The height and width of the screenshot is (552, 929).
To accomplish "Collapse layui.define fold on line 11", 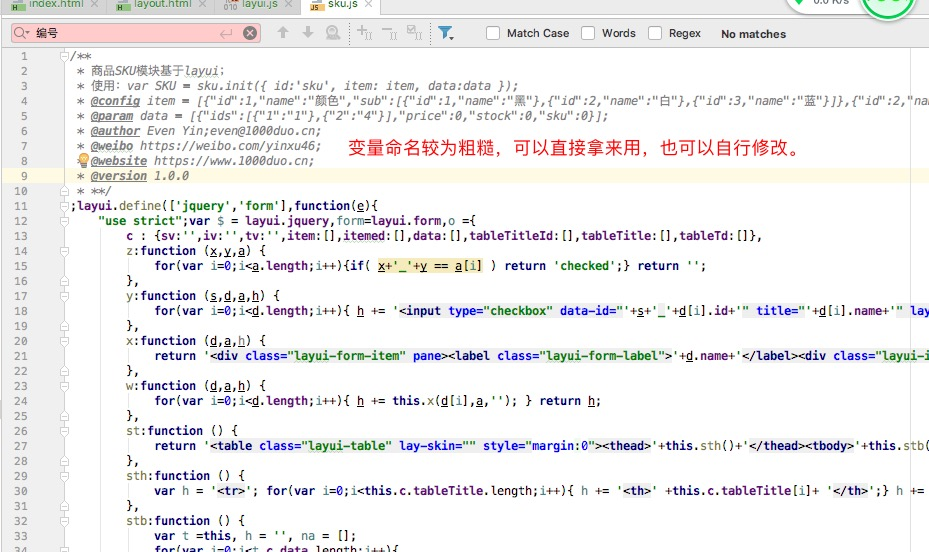I will point(64,206).
